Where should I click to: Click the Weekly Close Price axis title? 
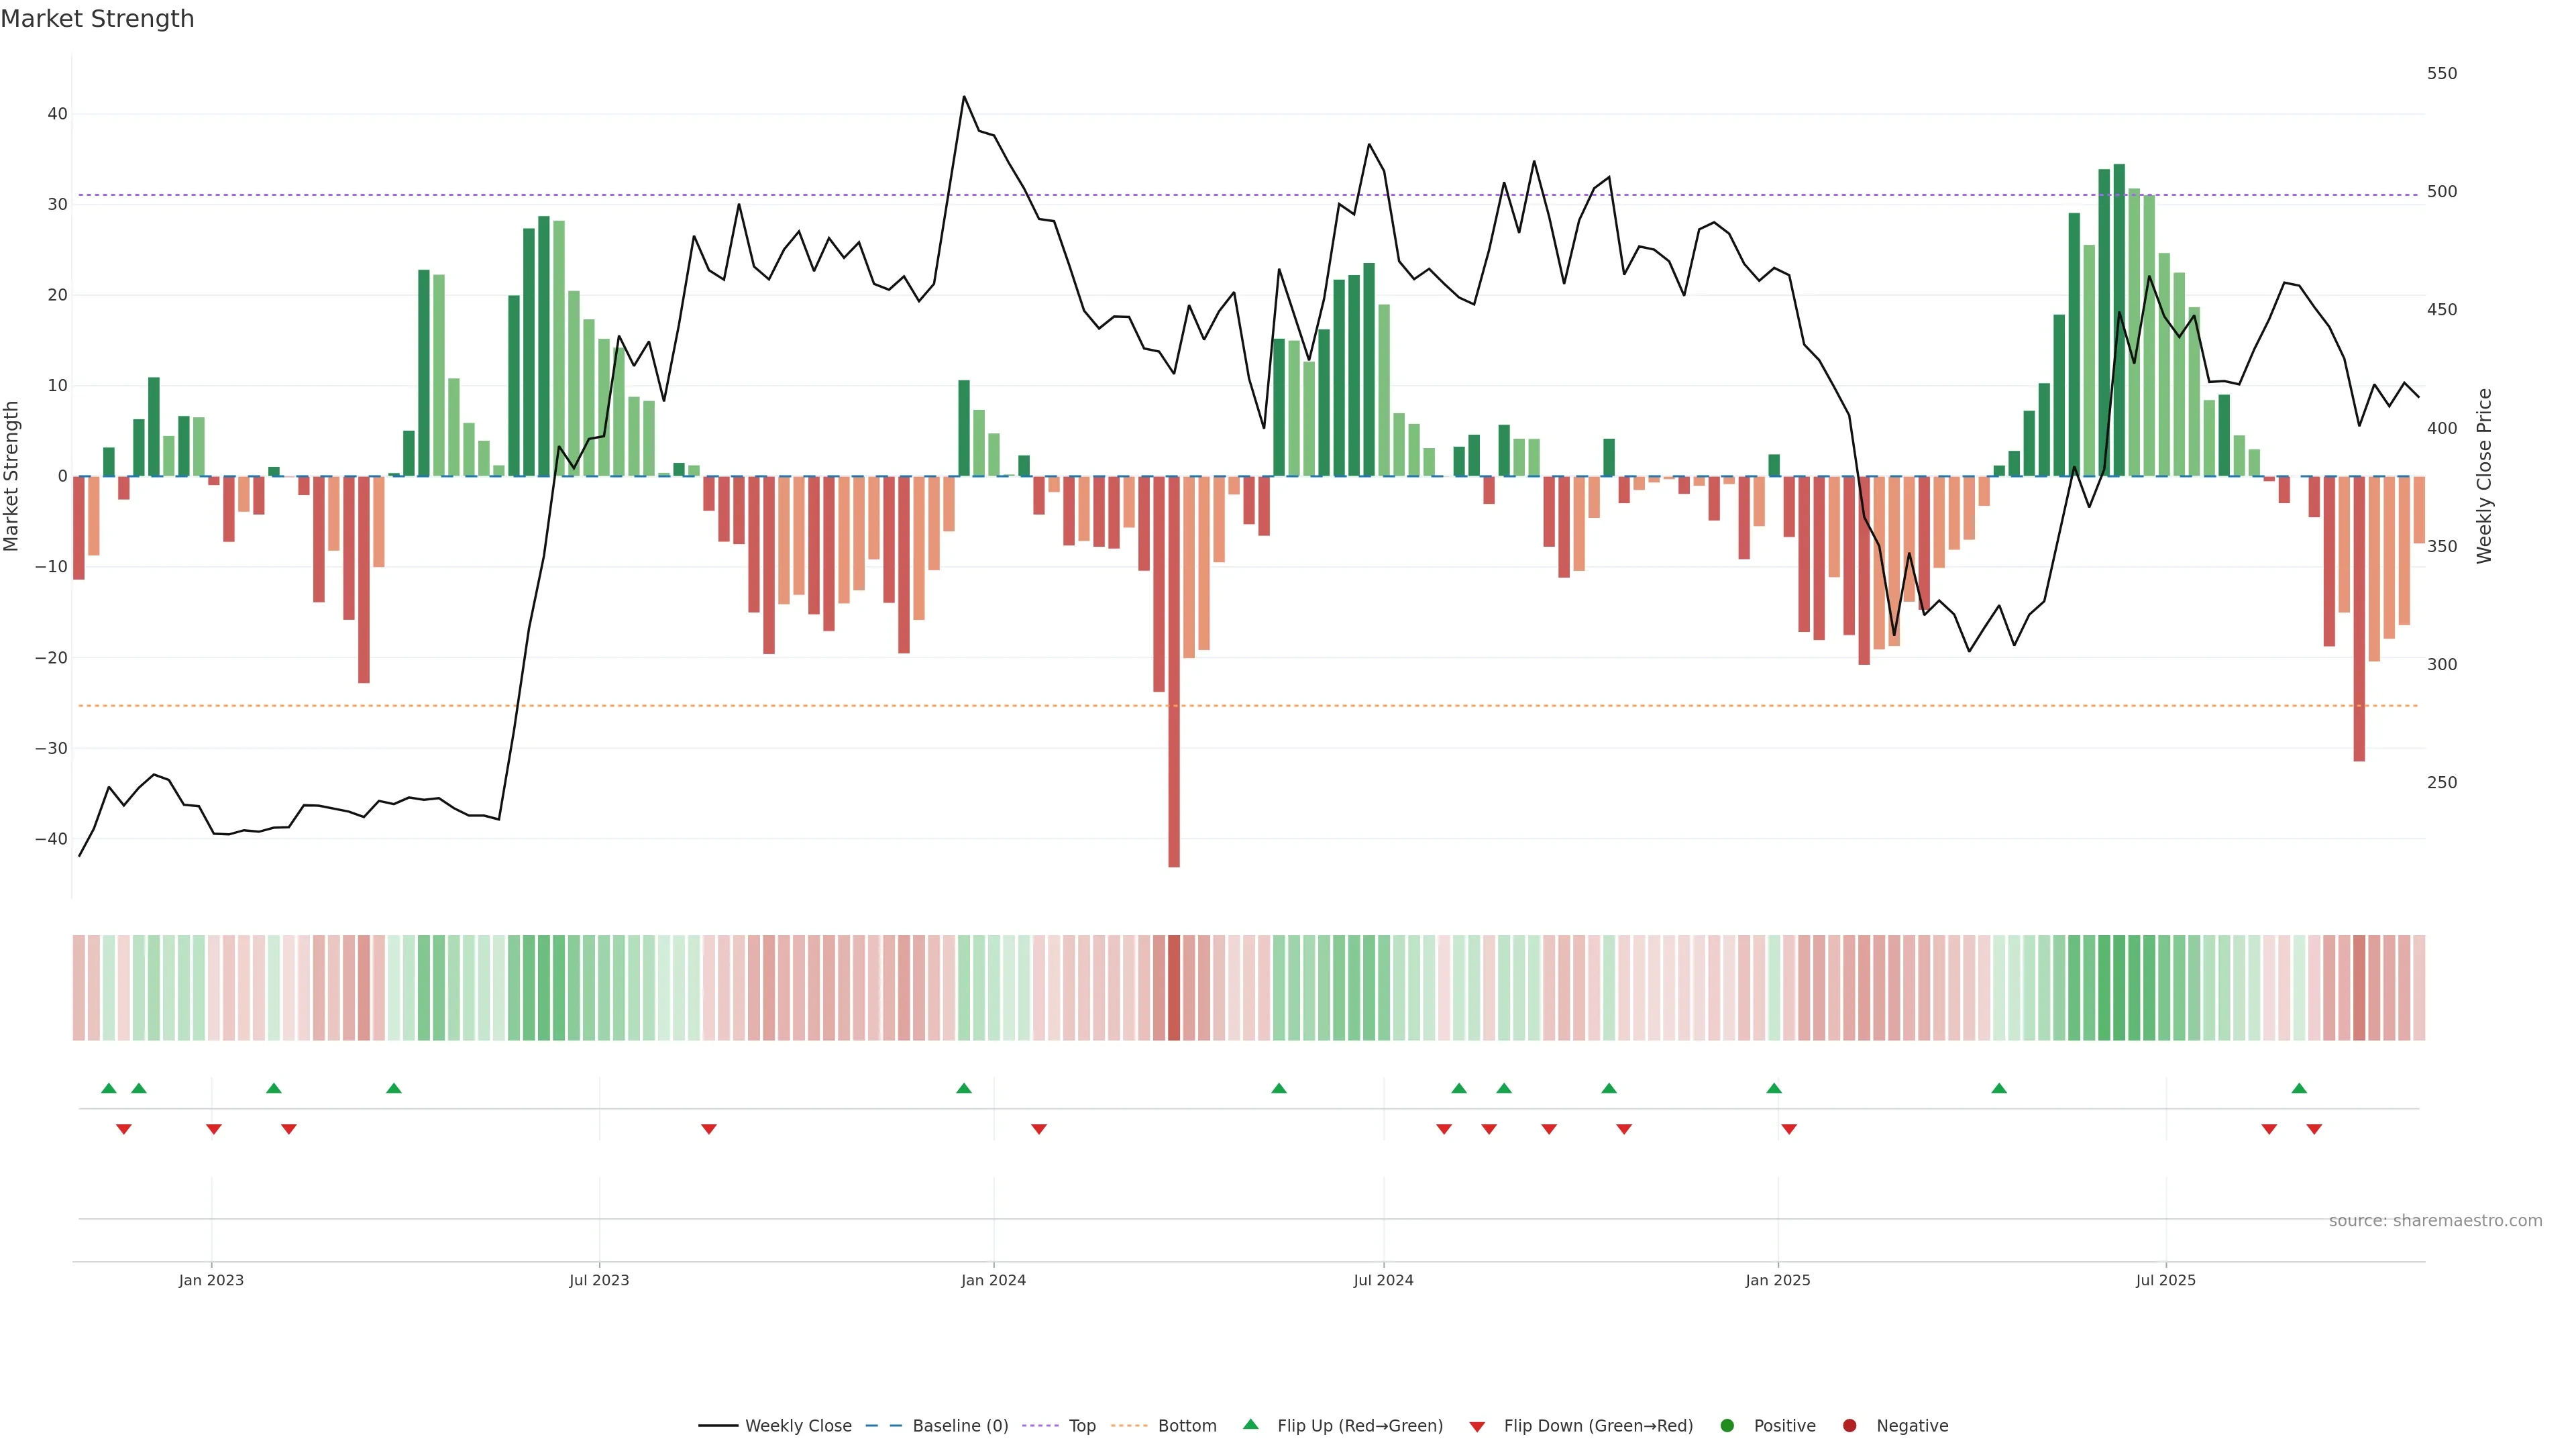point(2485,476)
